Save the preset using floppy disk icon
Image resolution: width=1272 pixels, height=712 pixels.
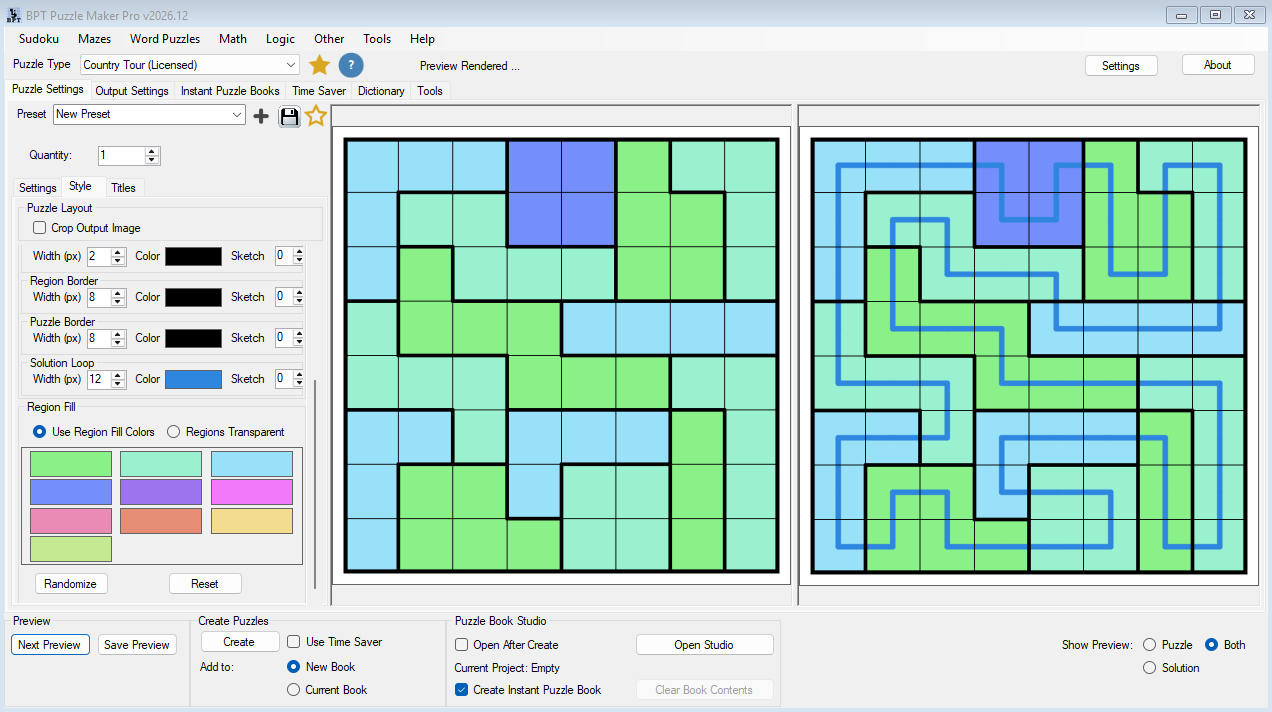click(290, 116)
